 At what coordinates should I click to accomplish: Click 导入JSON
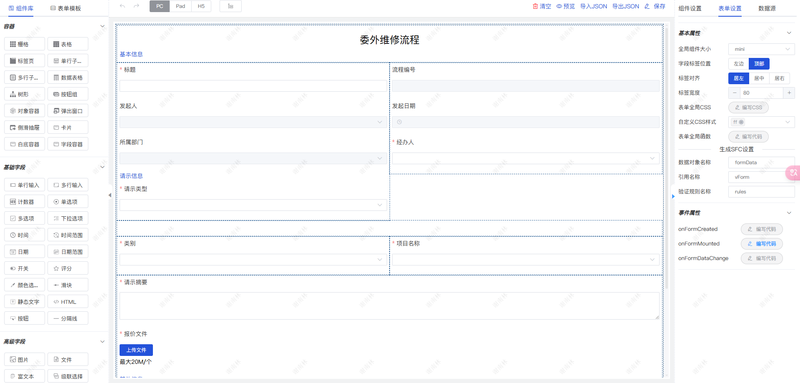pos(593,6)
